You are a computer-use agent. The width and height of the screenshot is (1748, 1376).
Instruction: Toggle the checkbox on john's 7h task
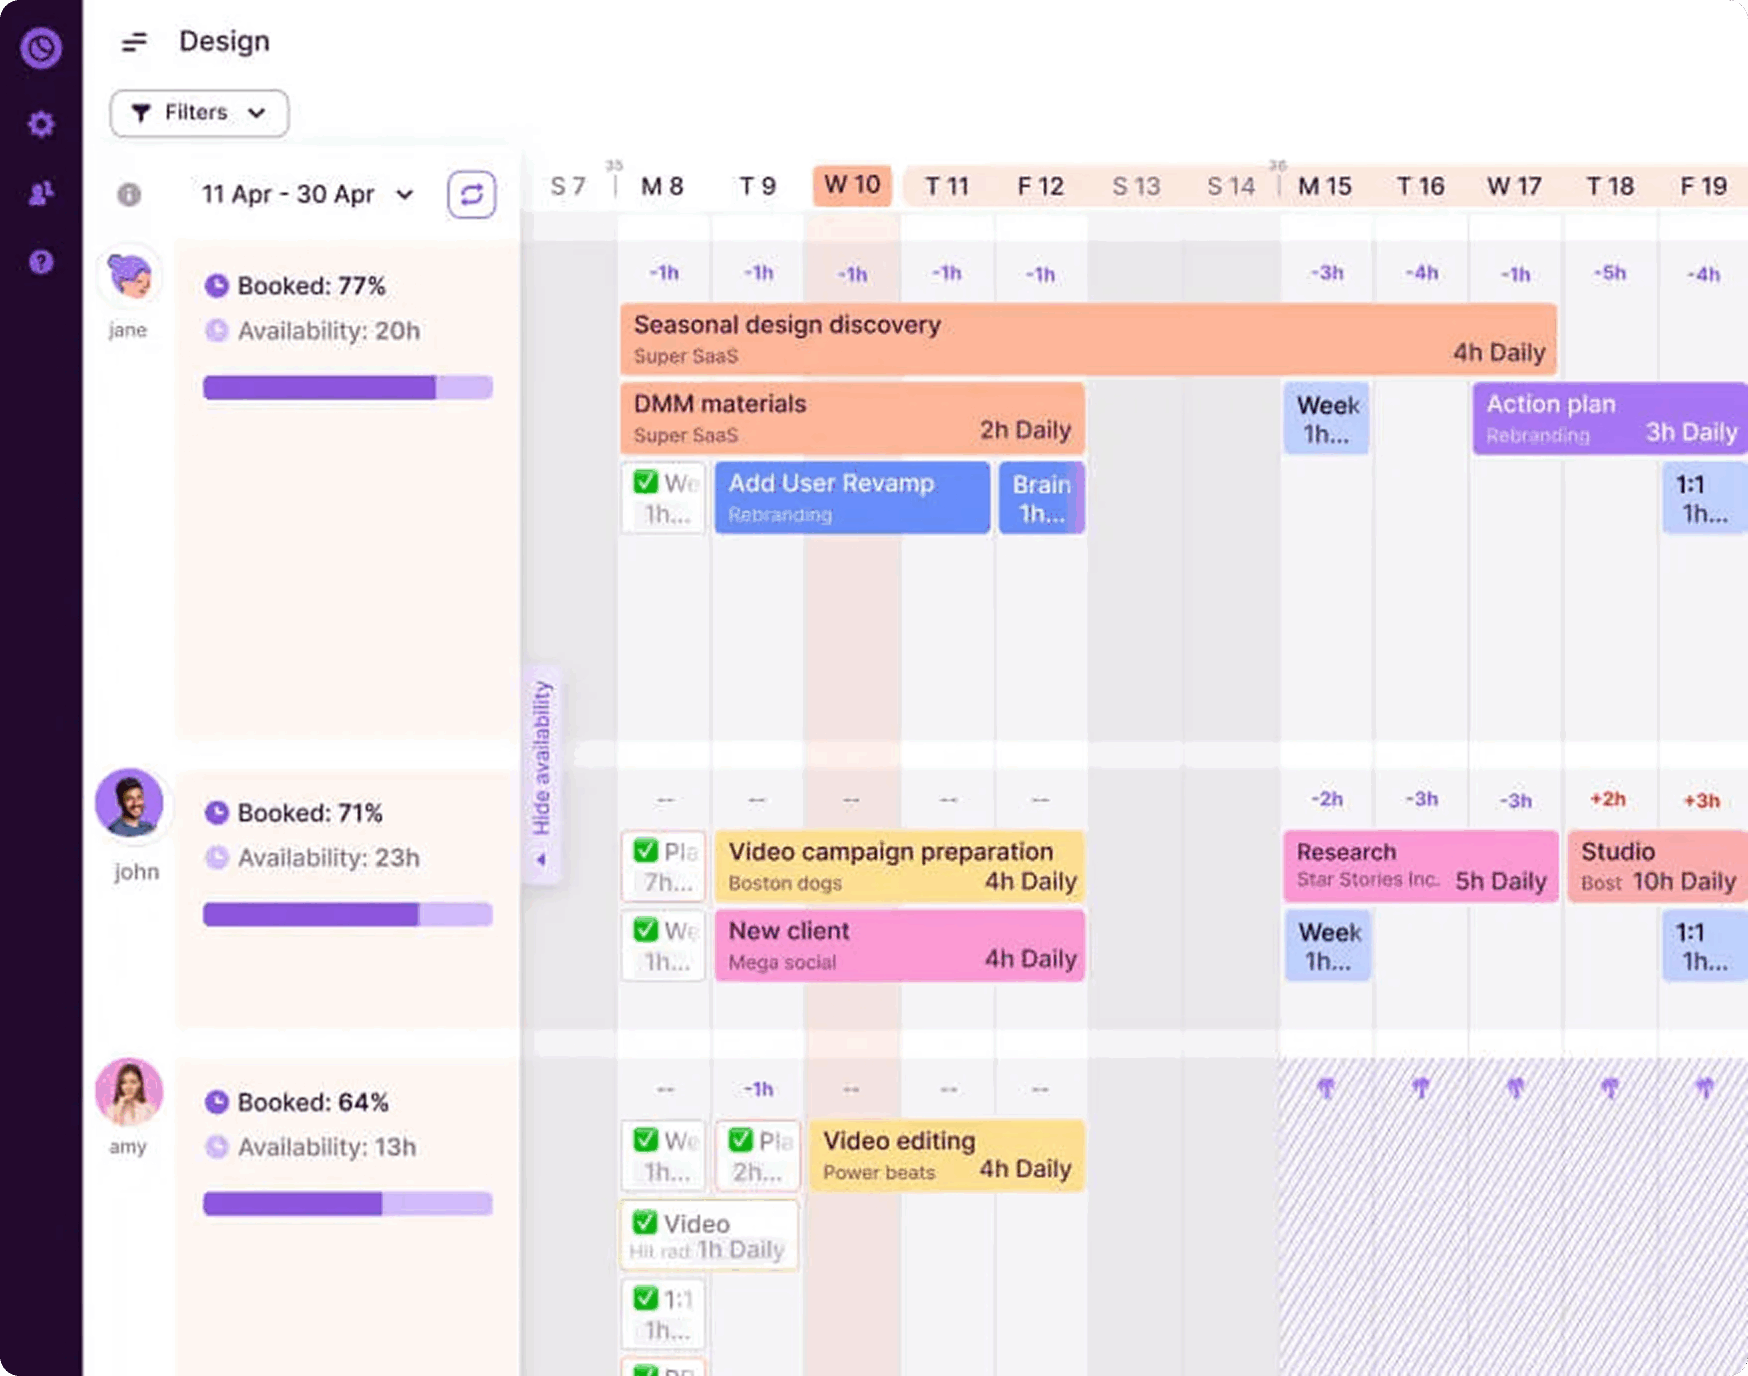click(646, 852)
